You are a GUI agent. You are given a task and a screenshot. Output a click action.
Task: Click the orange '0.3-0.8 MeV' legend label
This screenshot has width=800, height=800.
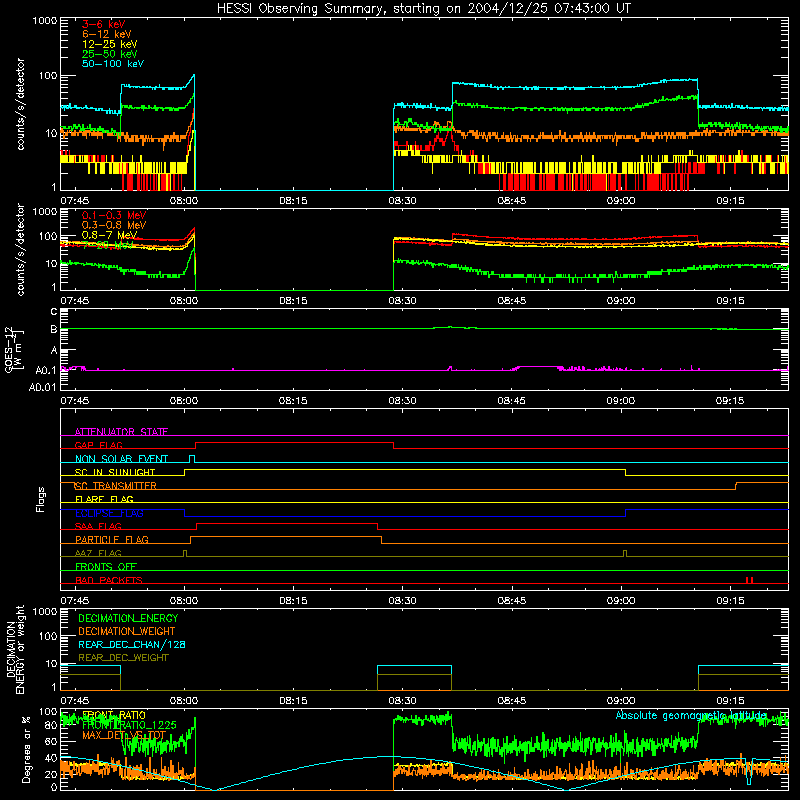pyautogui.click(x=114, y=225)
